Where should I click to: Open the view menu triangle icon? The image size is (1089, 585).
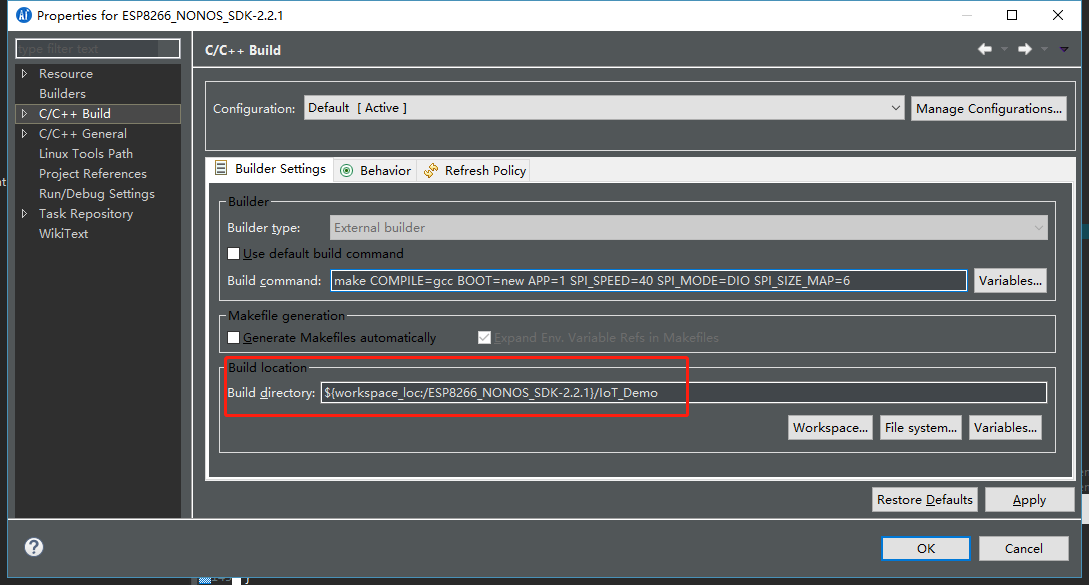[x=1064, y=49]
